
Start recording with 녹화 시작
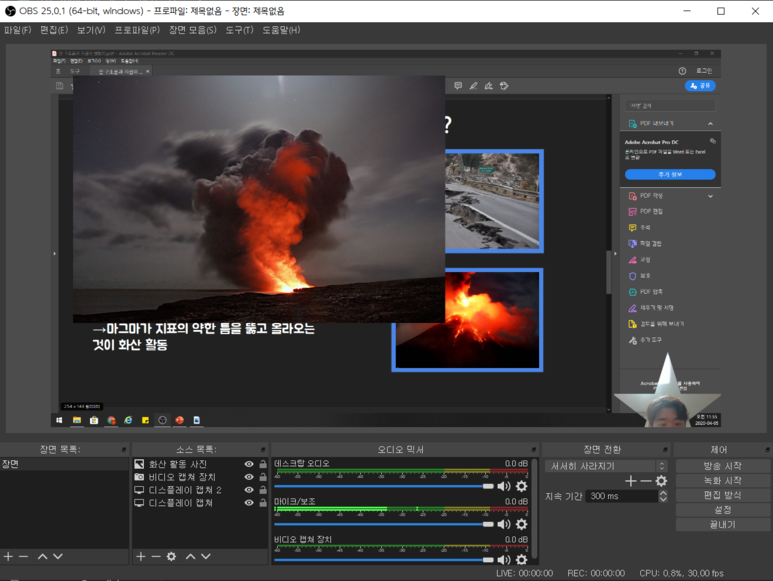point(723,481)
